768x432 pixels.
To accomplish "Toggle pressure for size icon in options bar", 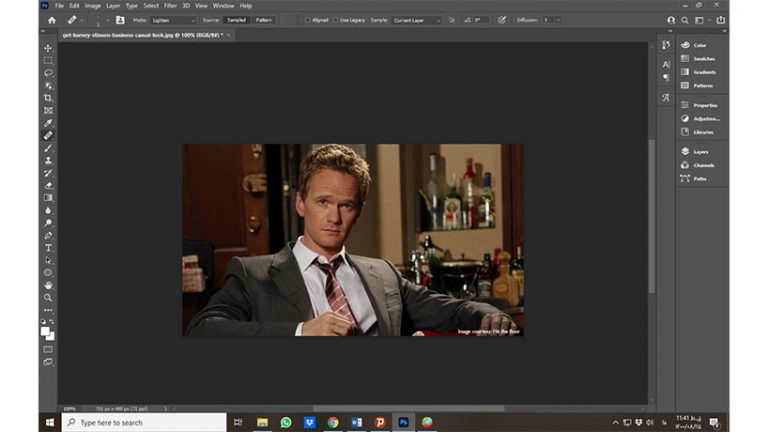I will click(502, 20).
